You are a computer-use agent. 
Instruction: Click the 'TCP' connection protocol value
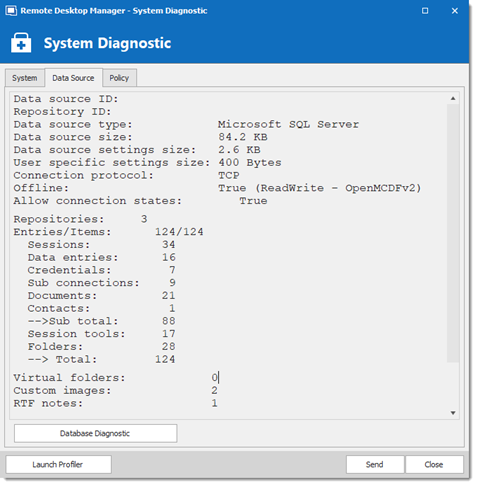click(229, 175)
